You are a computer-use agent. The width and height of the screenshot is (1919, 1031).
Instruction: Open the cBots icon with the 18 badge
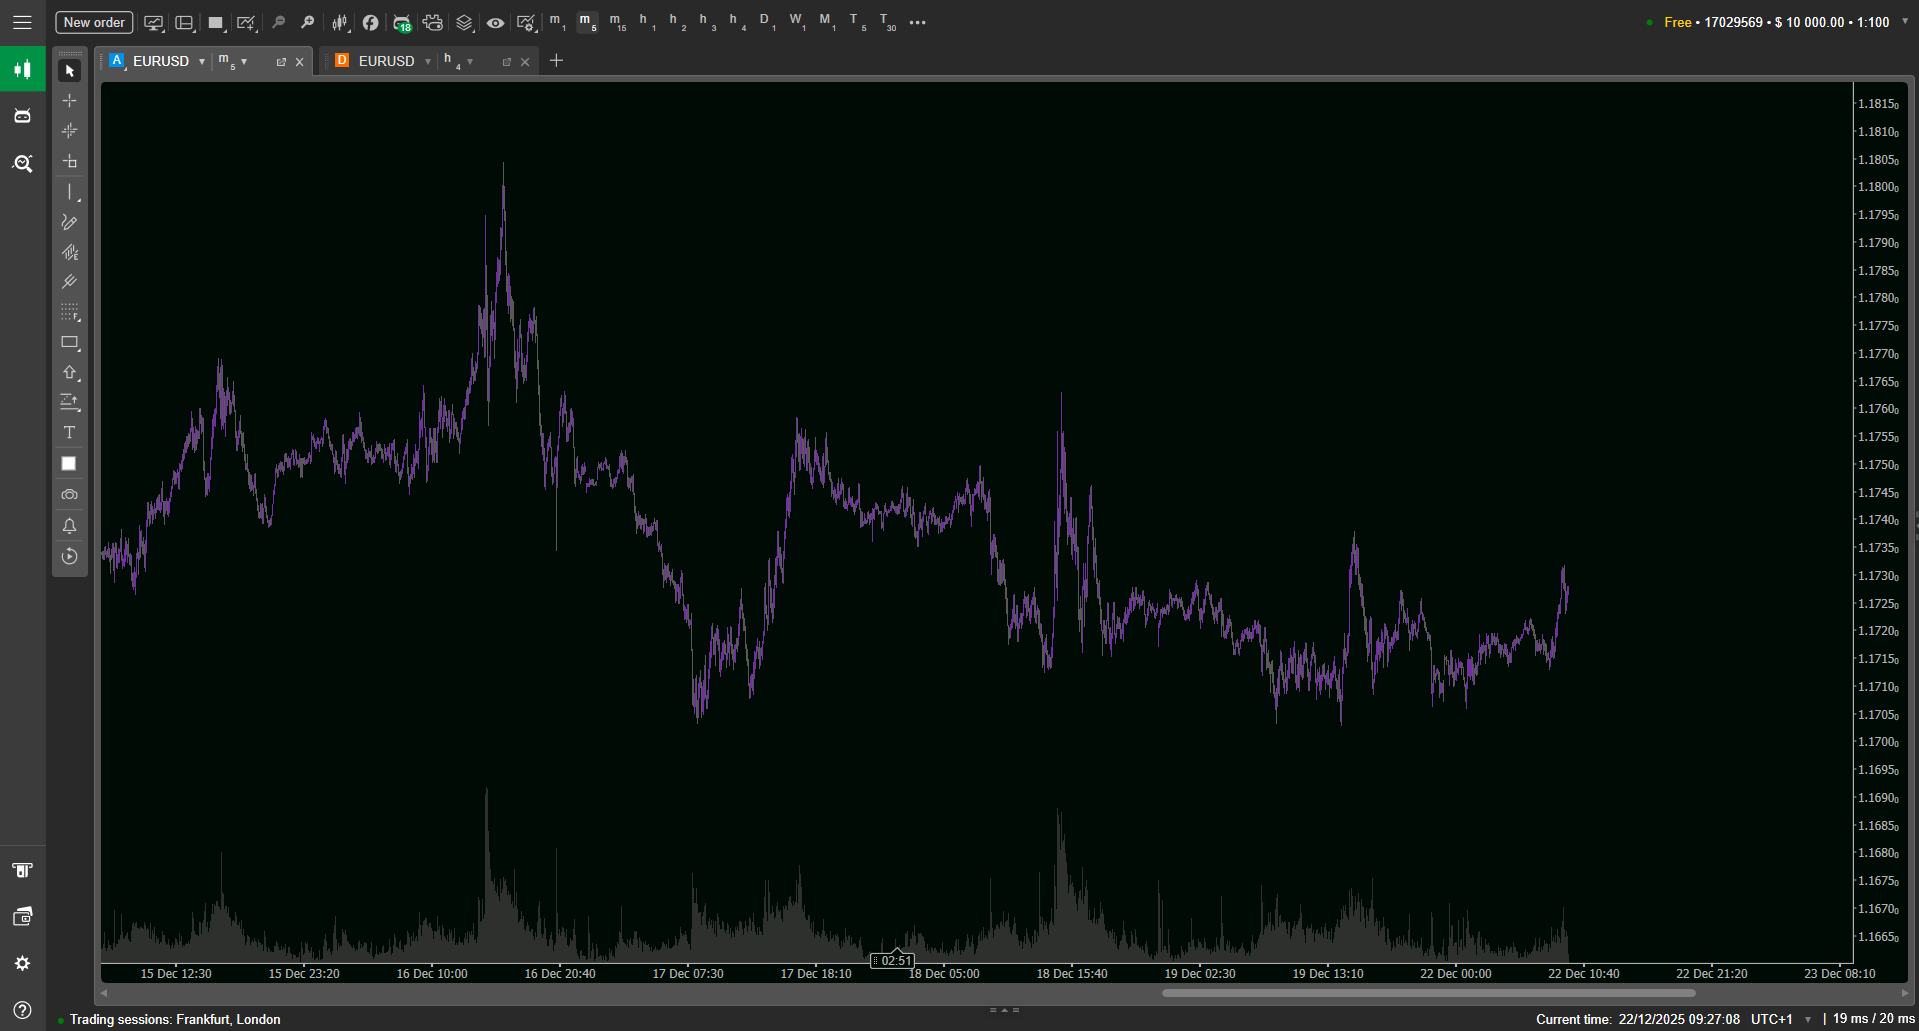(401, 22)
